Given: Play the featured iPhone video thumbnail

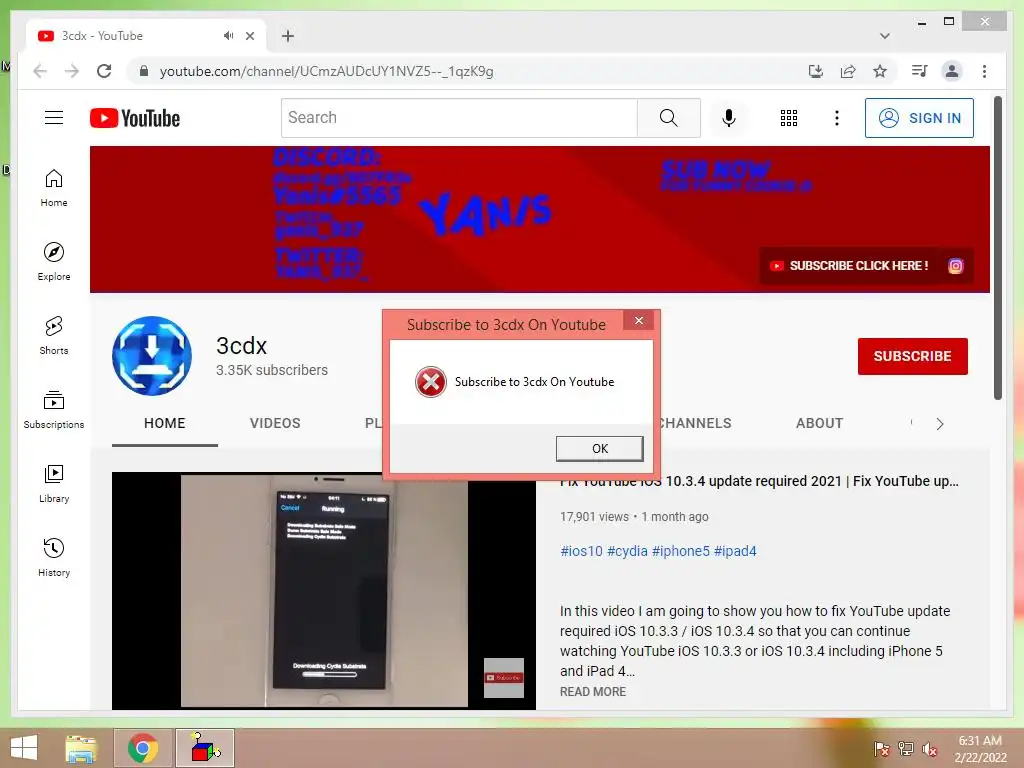Looking at the screenshot, I should coord(323,590).
